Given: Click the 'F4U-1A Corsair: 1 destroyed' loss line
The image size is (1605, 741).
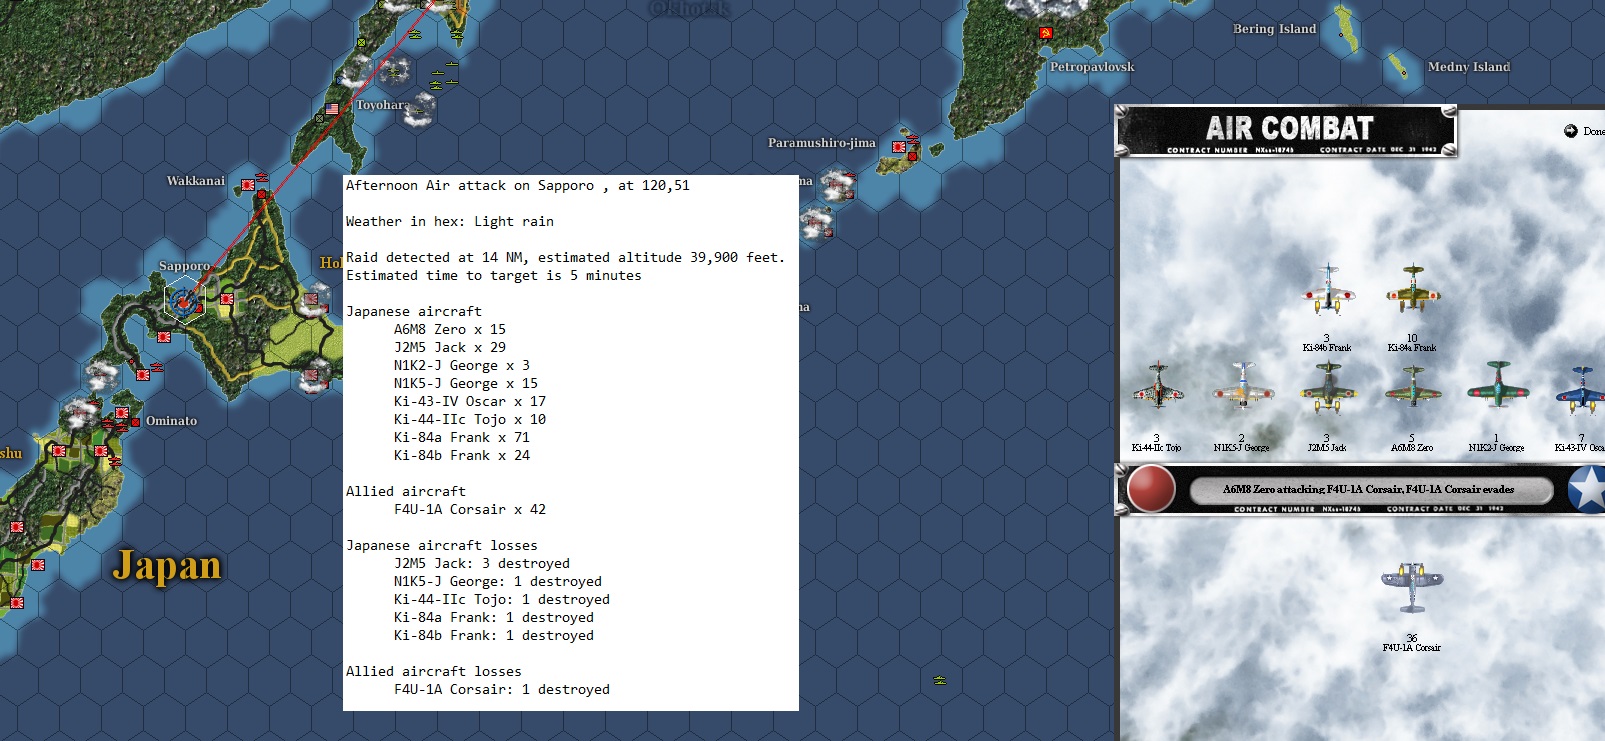Looking at the screenshot, I should pos(502,689).
